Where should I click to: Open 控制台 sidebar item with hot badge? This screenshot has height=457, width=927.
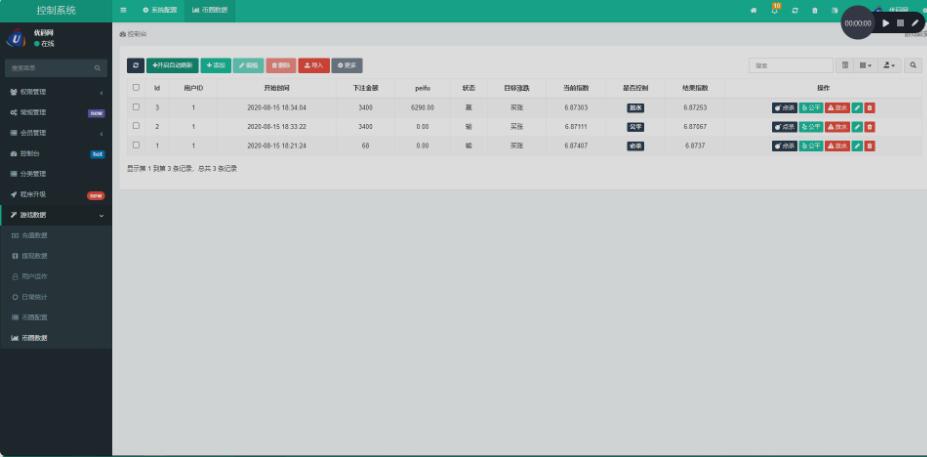point(56,154)
